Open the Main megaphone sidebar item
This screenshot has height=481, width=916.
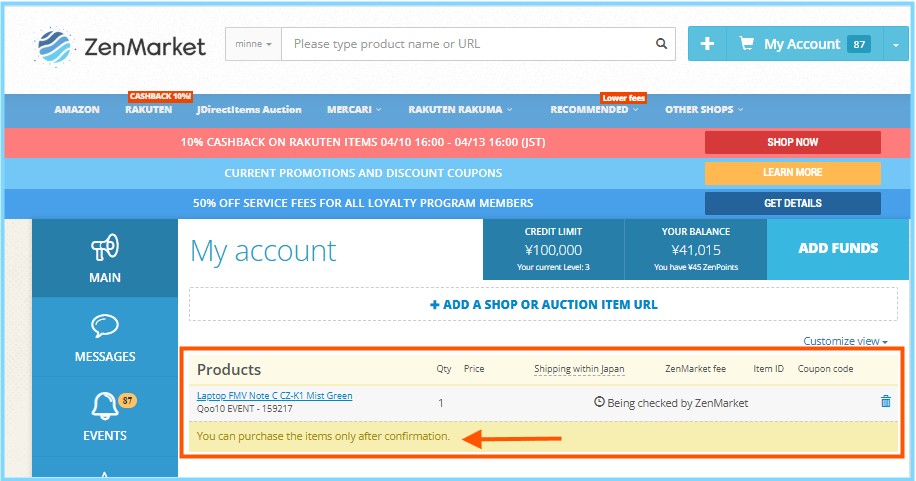[105, 258]
